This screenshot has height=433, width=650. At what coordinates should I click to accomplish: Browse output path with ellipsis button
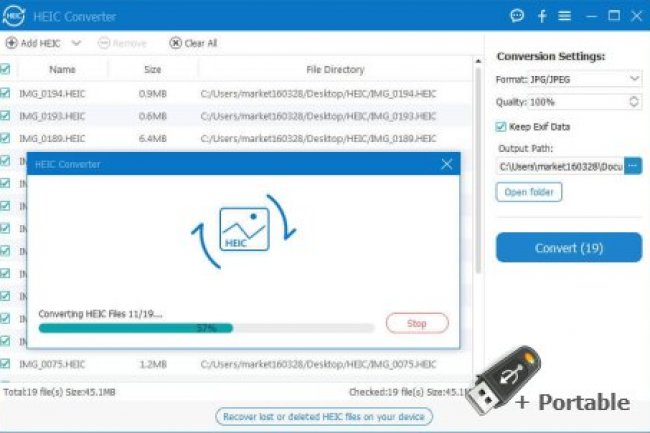coord(632,166)
